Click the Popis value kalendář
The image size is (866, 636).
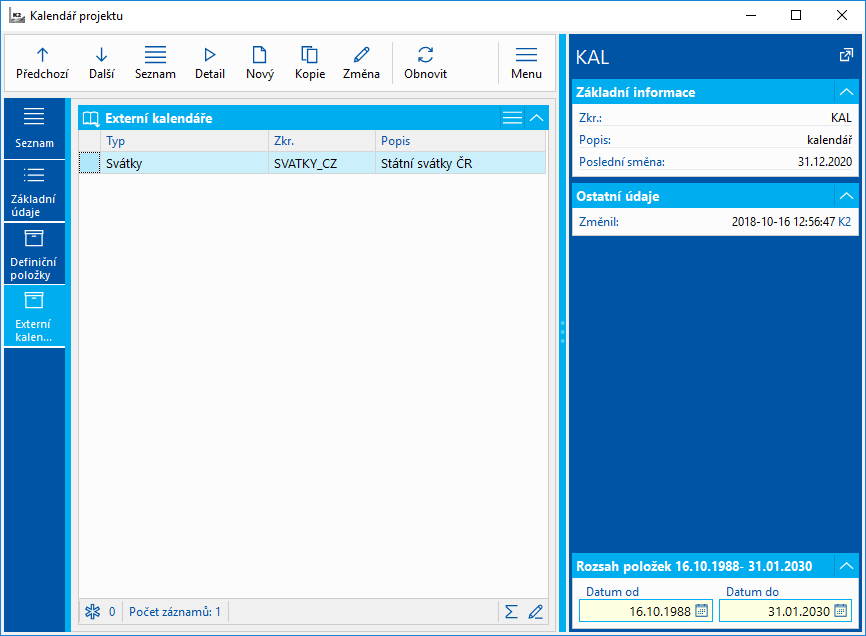pyautogui.click(x=829, y=140)
